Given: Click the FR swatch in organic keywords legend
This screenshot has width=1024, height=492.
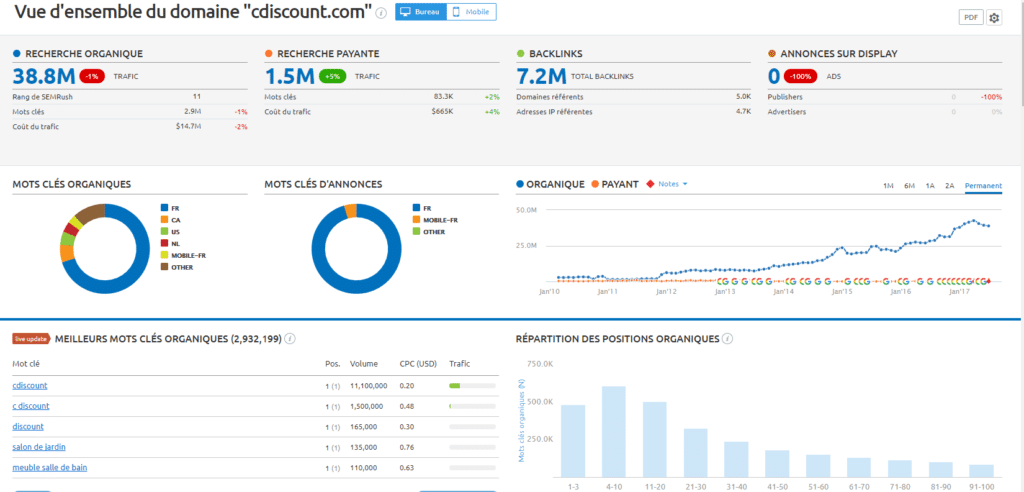Looking at the screenshot, I should click(x=164, y=208).
